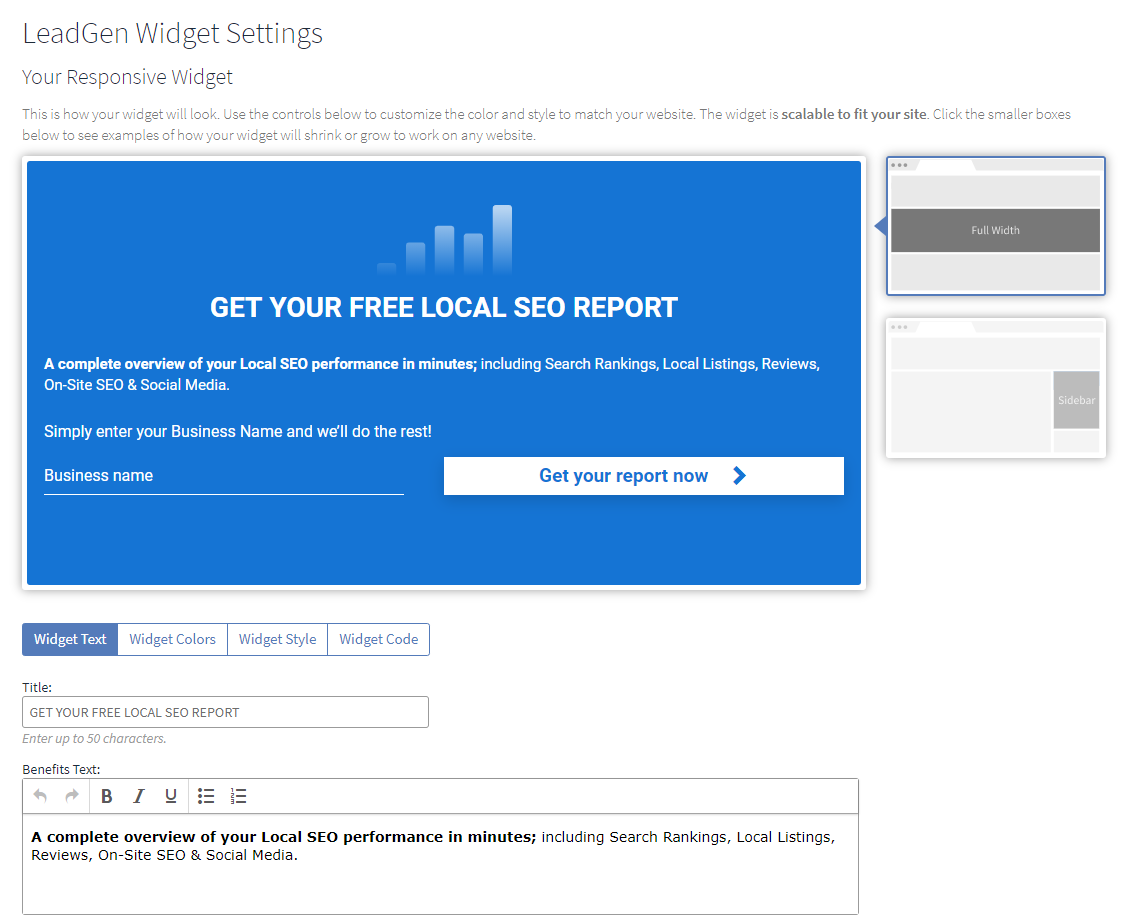Open the Widget Code tab
The width and height of the screenshot is (1127, 920).
tap(379, 639)
